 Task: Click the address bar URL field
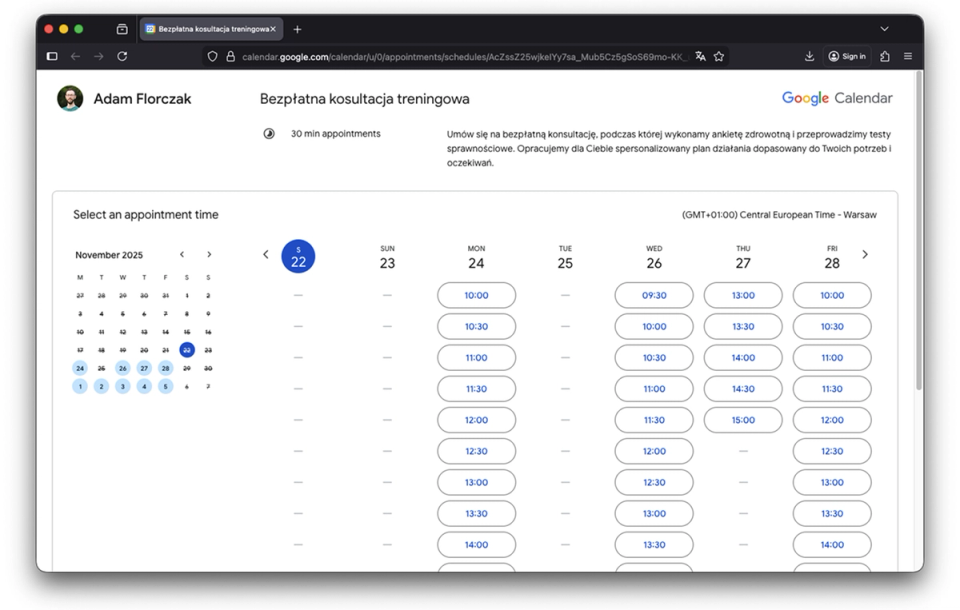[x=465, y=56]
